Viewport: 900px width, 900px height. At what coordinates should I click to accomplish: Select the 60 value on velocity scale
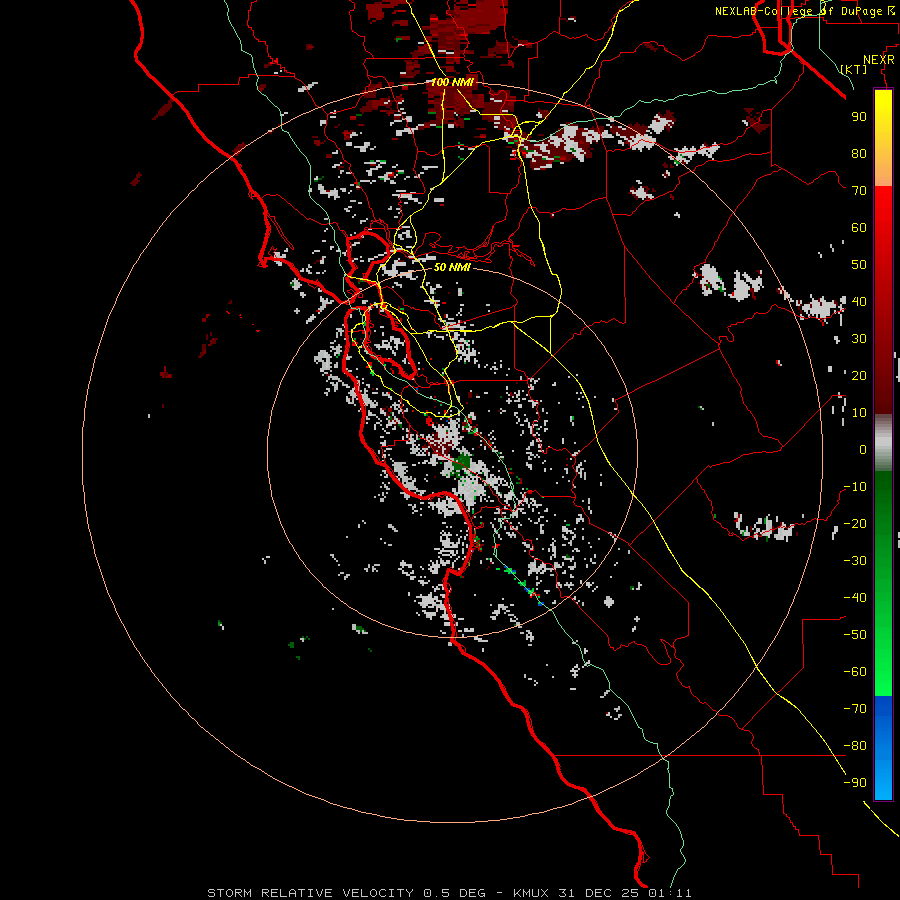pyautogui.click(x=859, y=227)
